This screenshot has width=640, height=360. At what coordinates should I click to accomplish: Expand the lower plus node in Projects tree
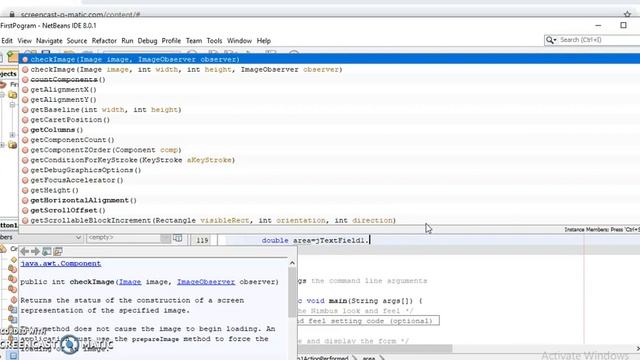point(12,135)
